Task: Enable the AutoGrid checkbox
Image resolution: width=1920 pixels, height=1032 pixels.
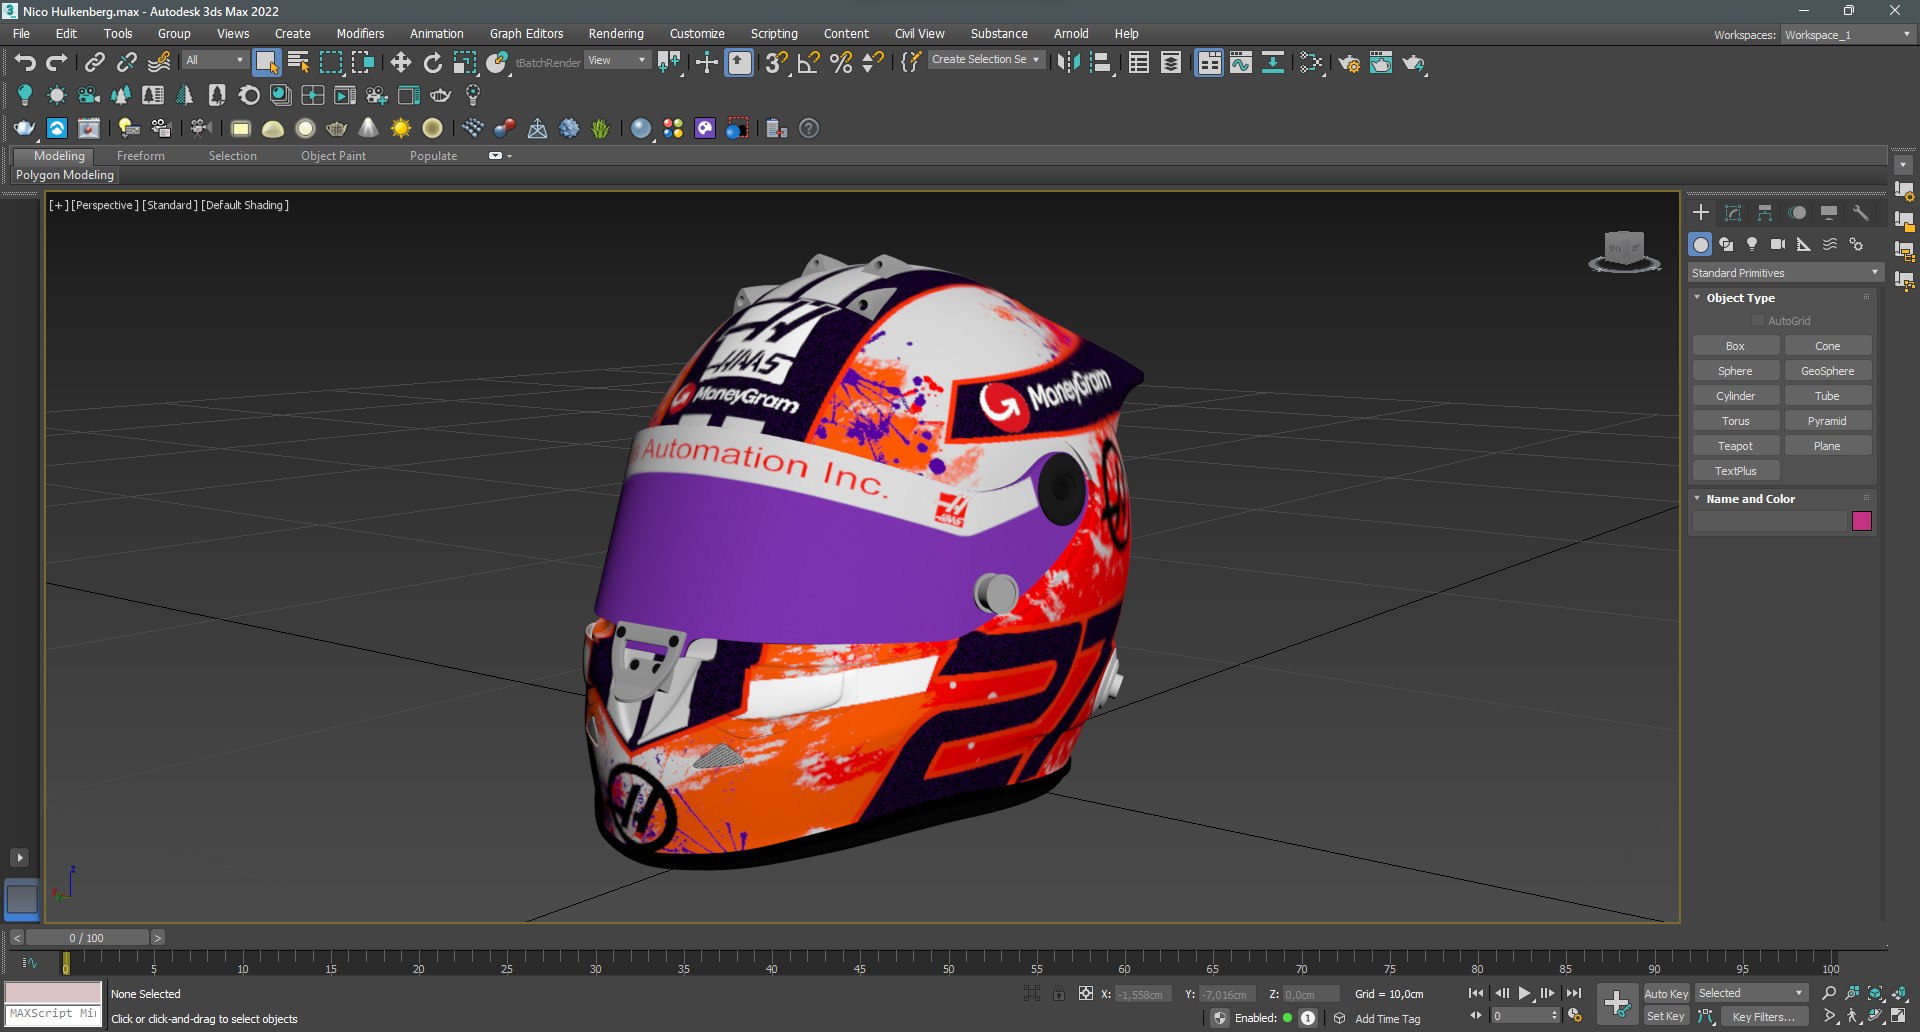Action: tap(1758, 321)
